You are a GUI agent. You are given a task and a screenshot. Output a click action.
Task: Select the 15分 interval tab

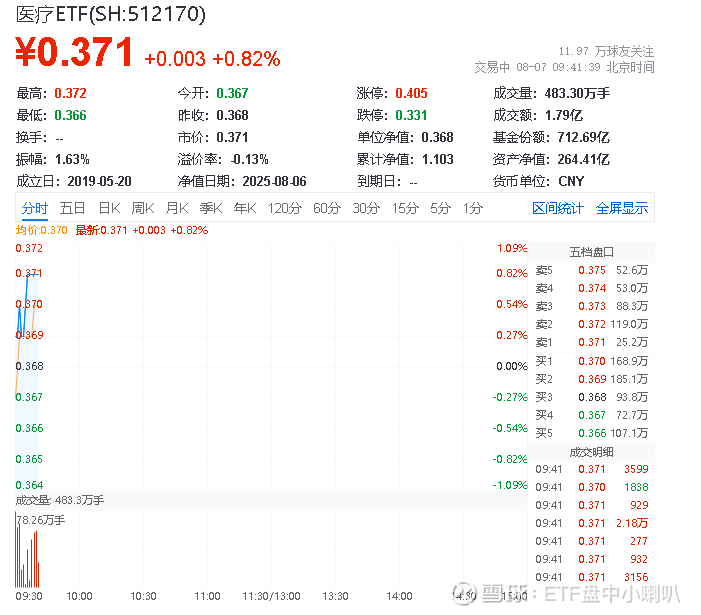[x=405, y=208]
